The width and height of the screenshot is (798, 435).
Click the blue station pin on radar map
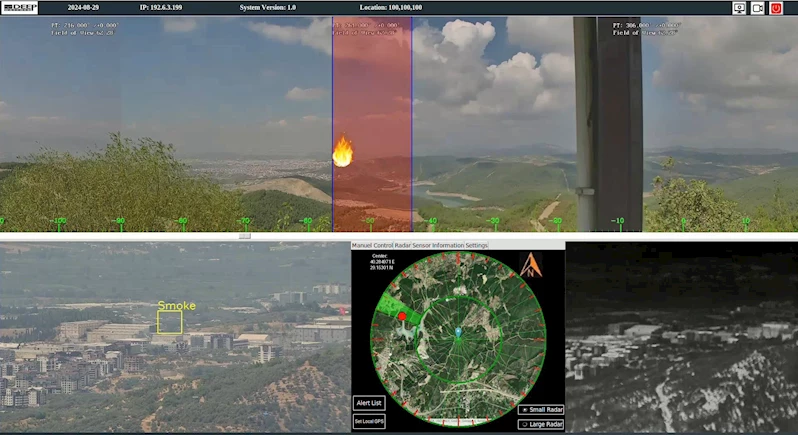click(458, 333)
